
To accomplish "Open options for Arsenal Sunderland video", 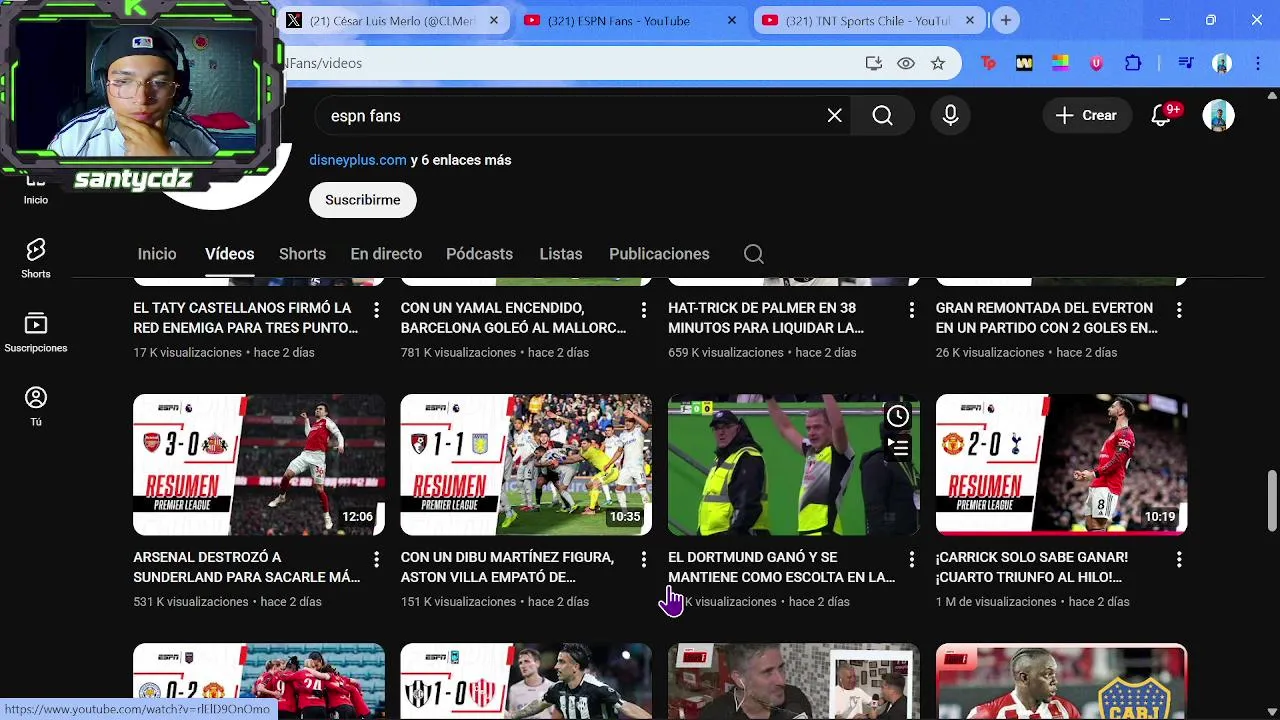I will coord(376,560).
